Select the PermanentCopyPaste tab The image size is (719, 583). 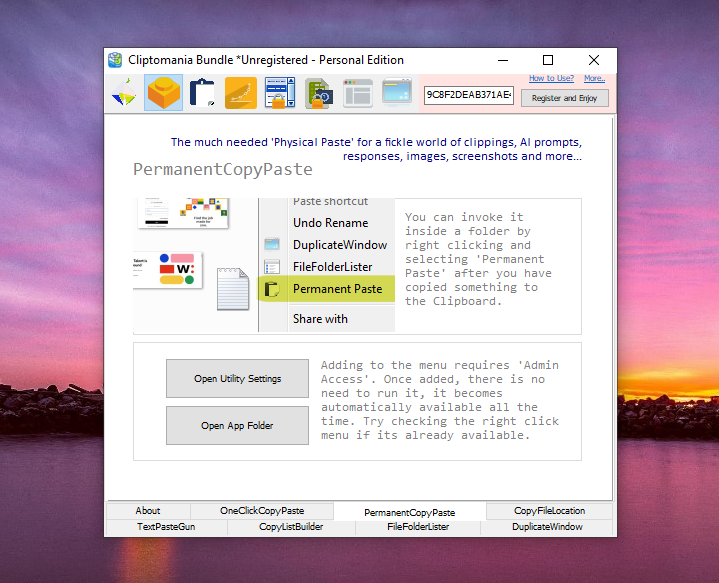point(409,512)
